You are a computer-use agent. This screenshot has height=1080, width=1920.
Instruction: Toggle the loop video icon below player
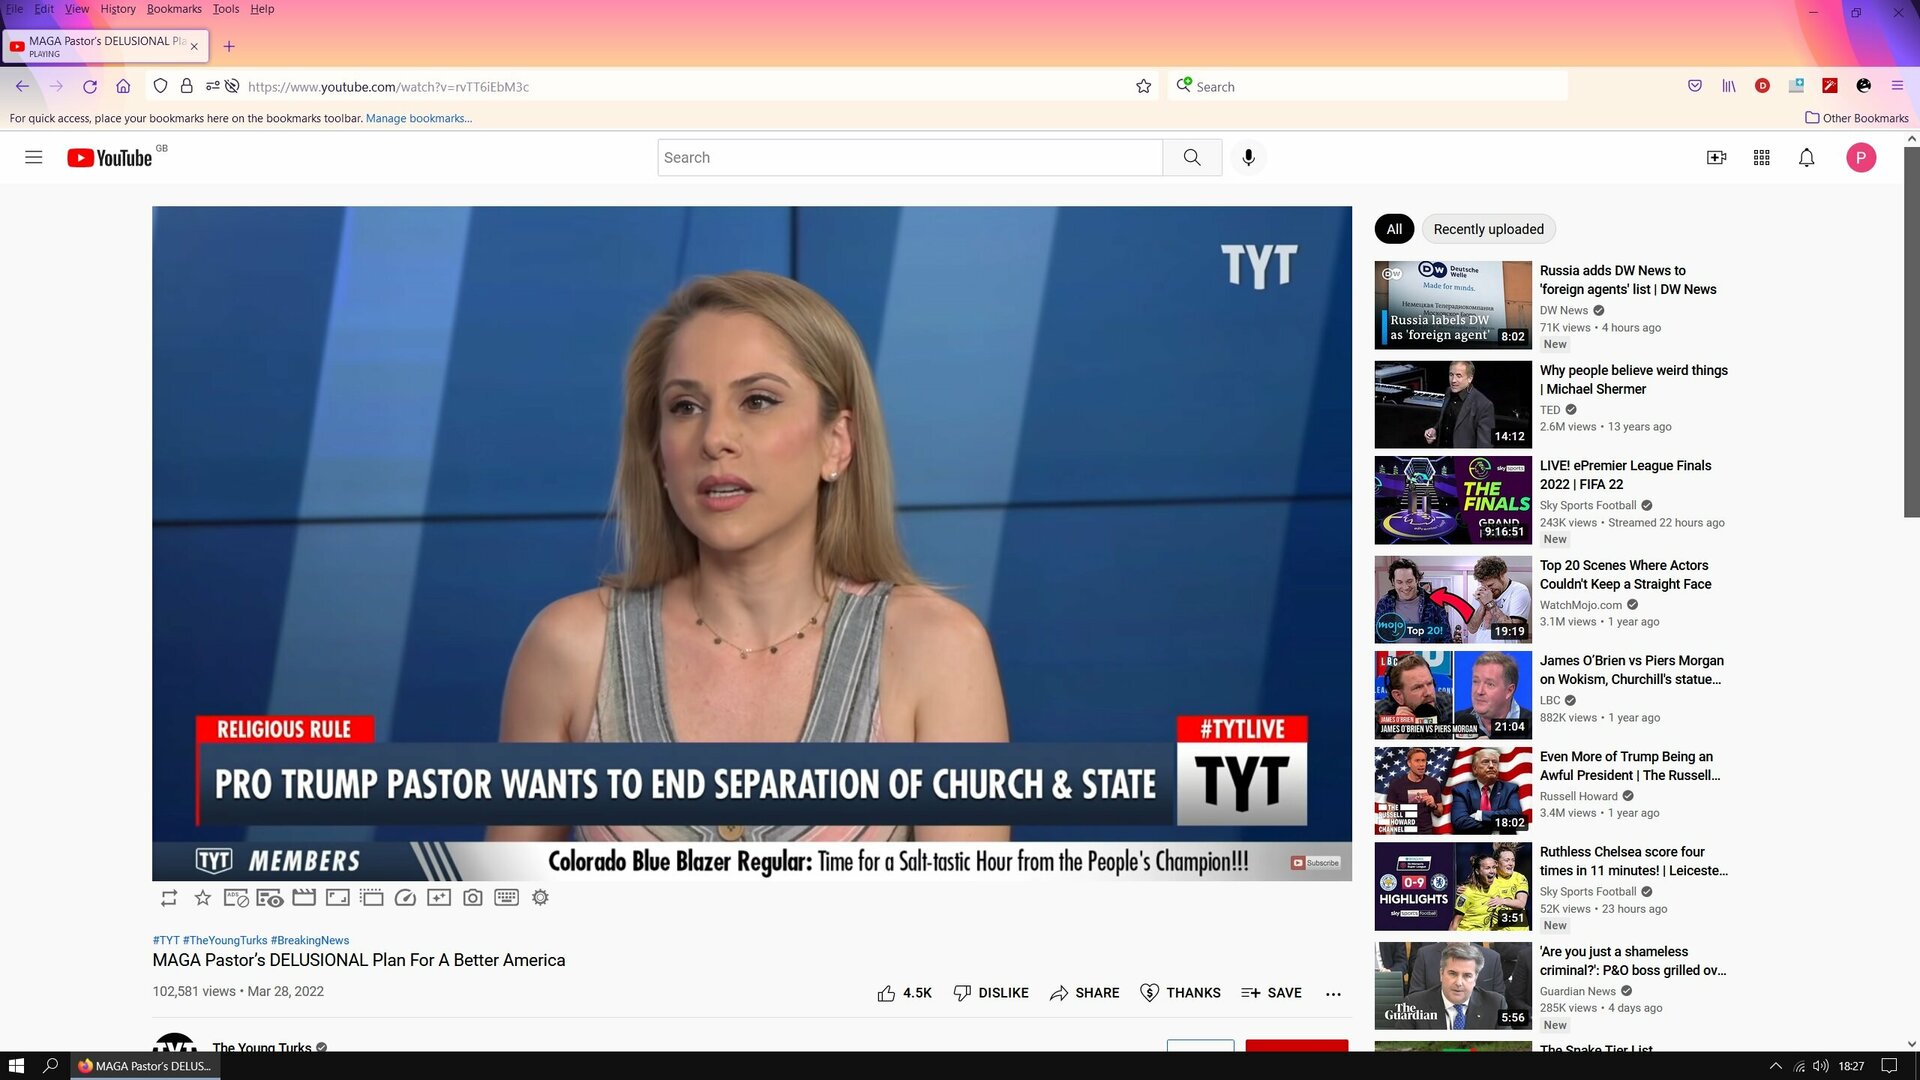pos(169,898)
